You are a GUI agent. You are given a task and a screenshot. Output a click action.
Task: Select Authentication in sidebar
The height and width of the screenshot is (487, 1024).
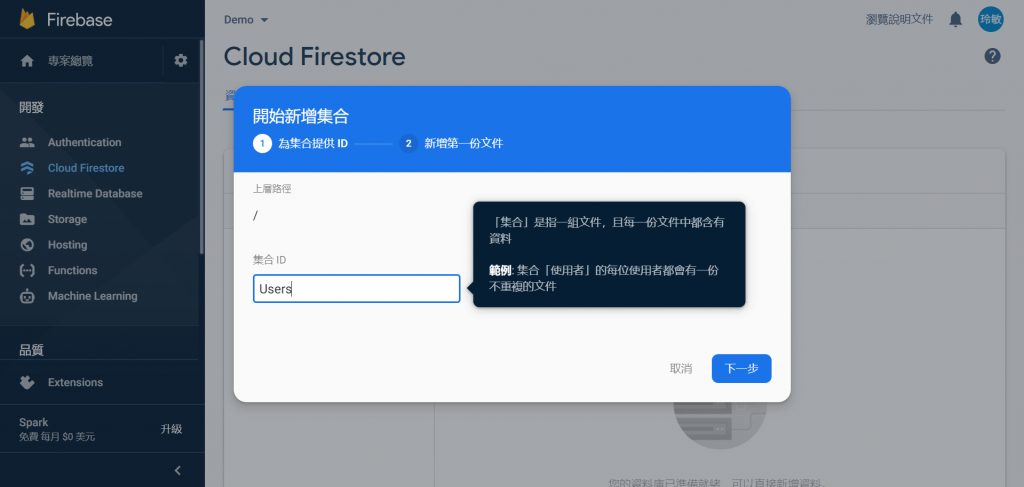pos(84,142)
